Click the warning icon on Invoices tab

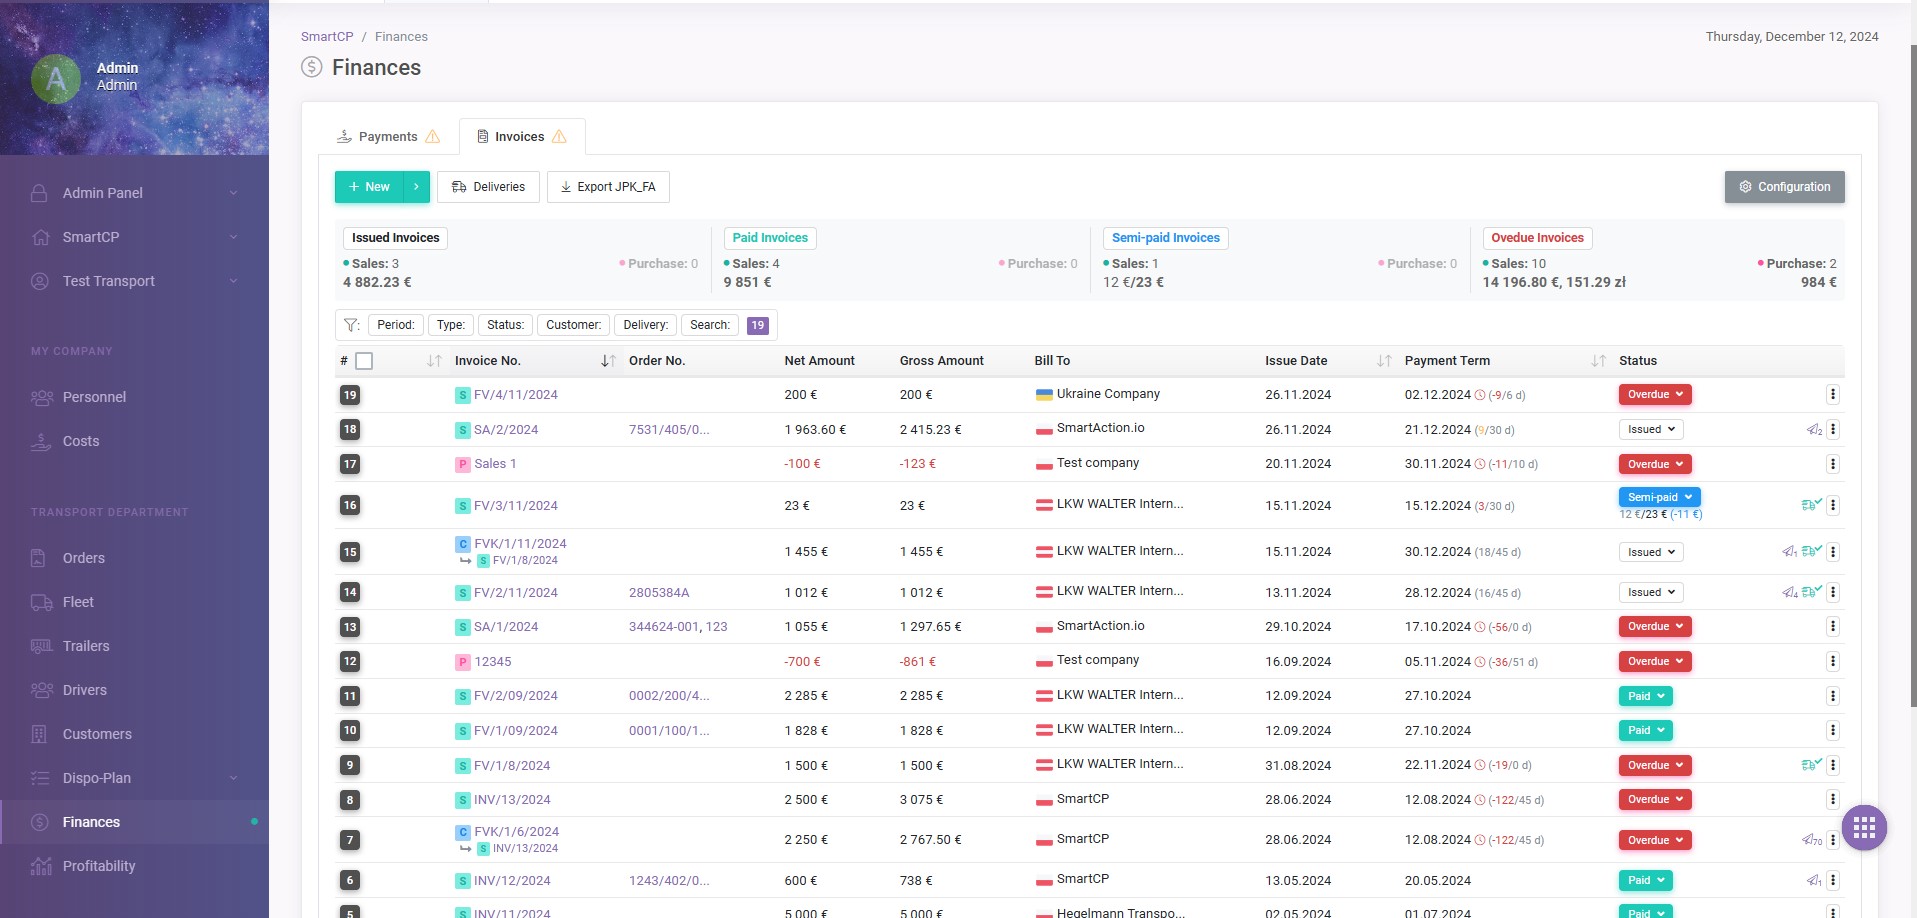(x=559, y=137)
